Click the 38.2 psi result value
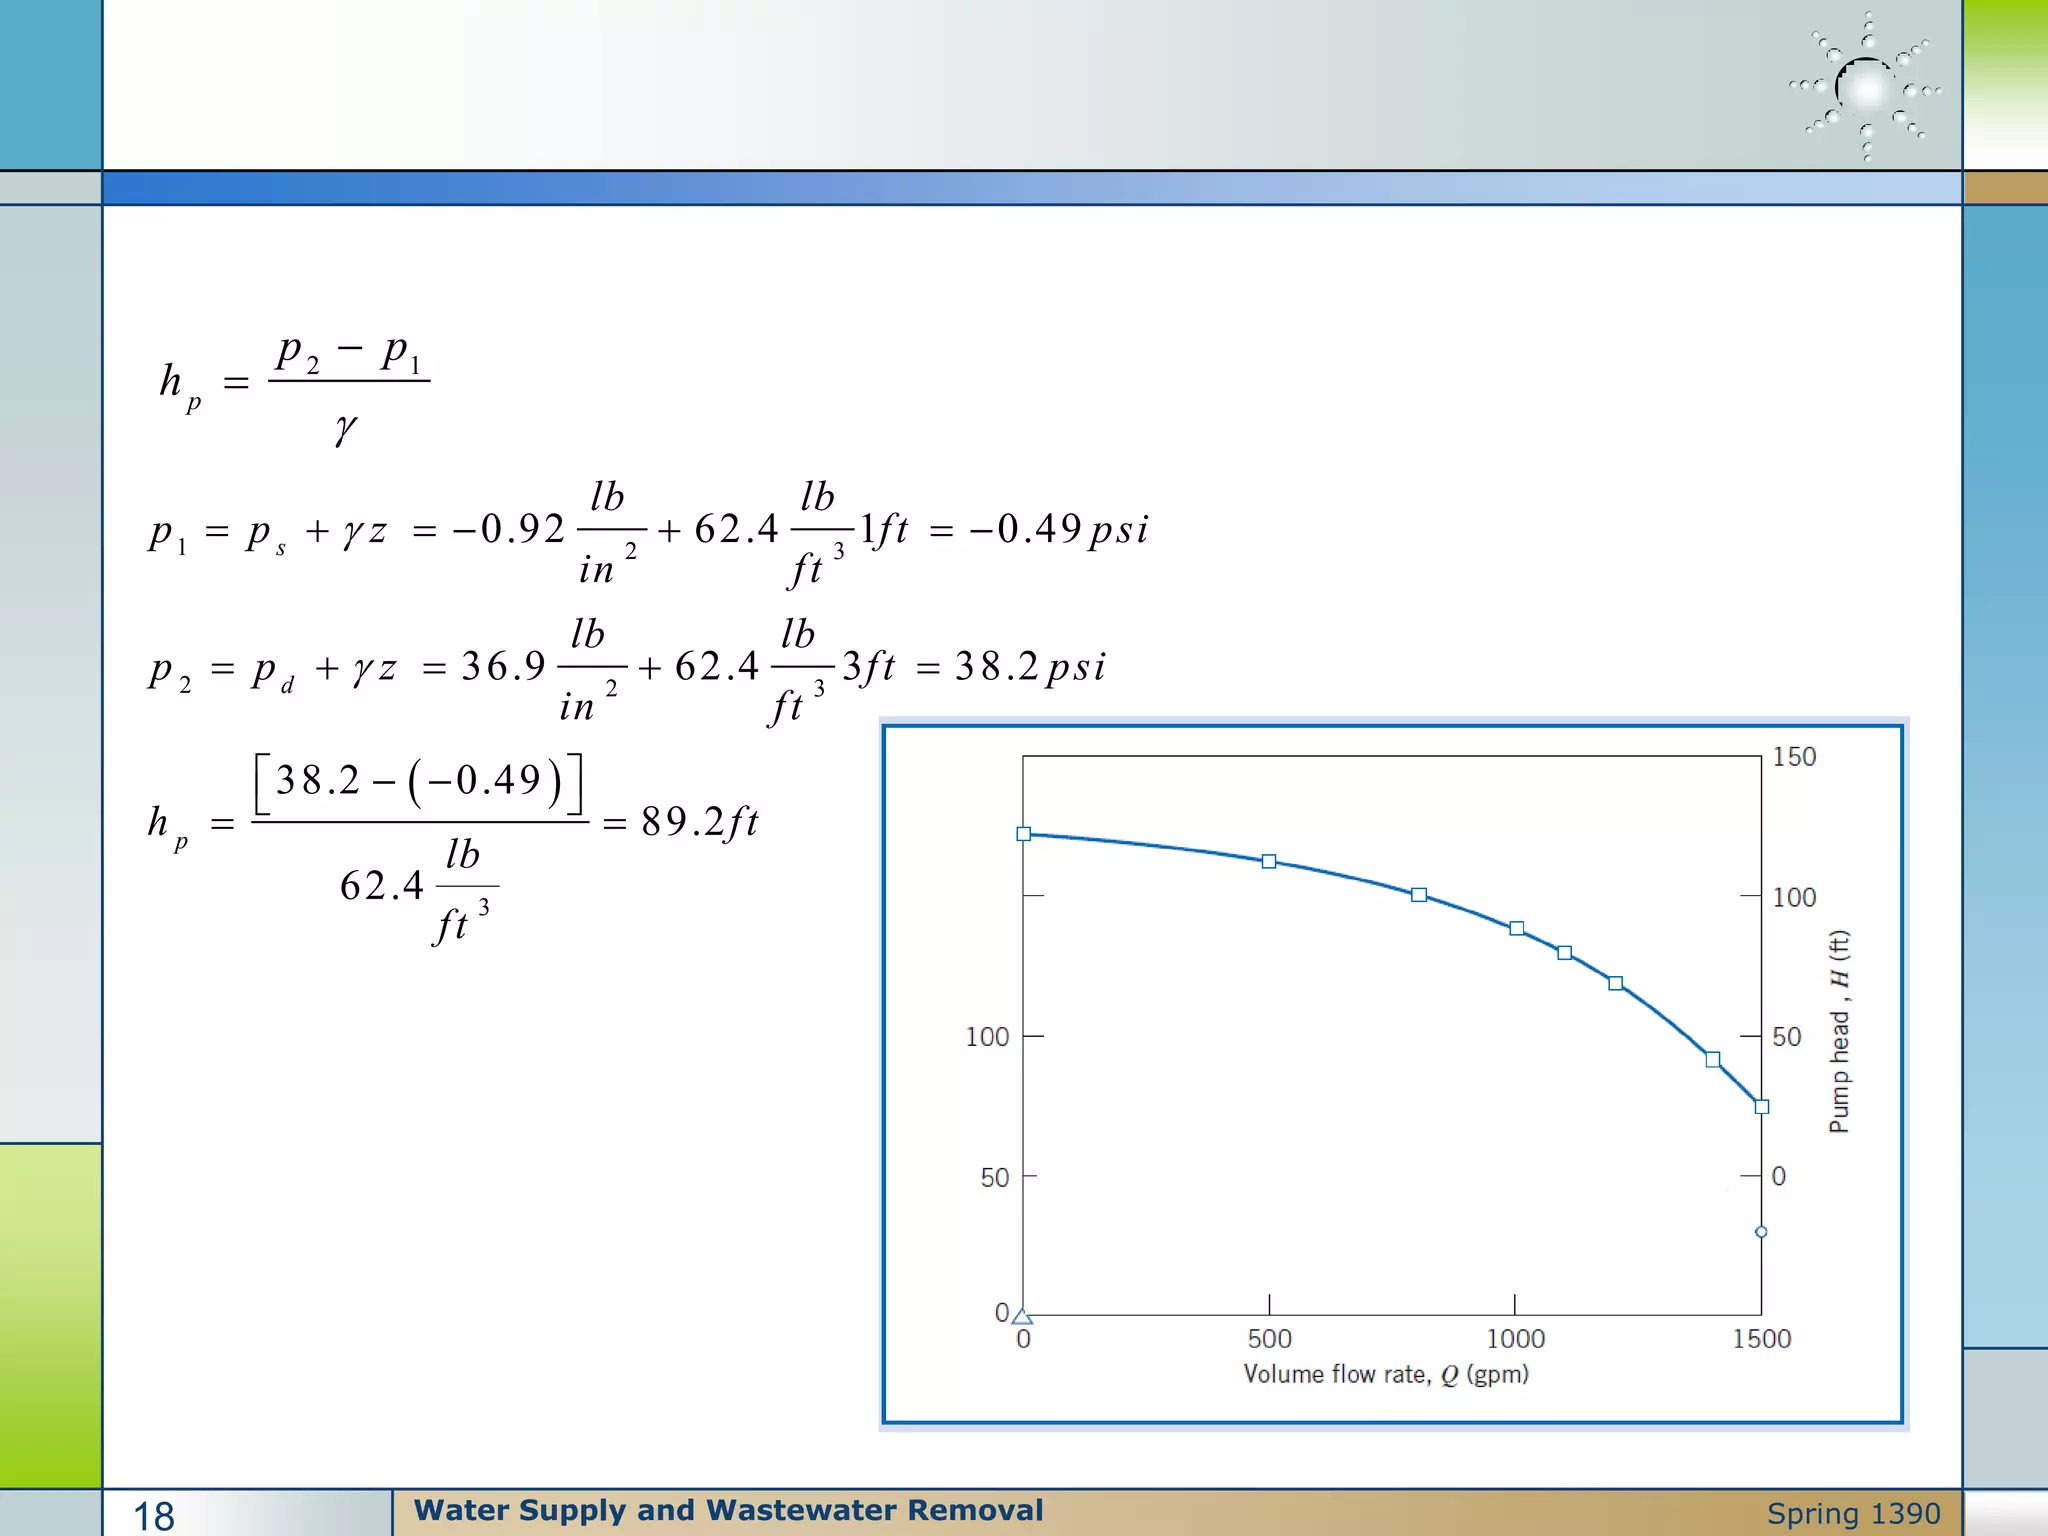This screenshot has width=2048, height=1536. tap(1029, 666)
